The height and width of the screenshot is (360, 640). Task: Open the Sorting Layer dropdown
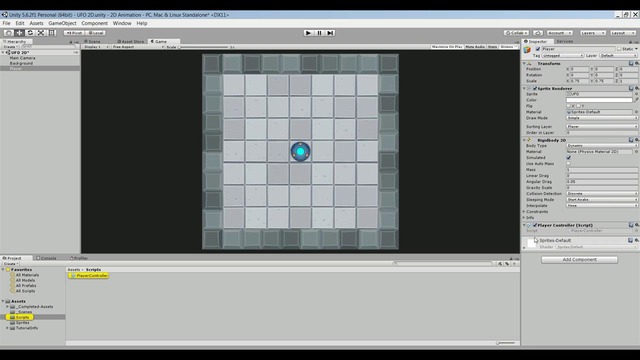pyautogui.click(x=602, y=127)
